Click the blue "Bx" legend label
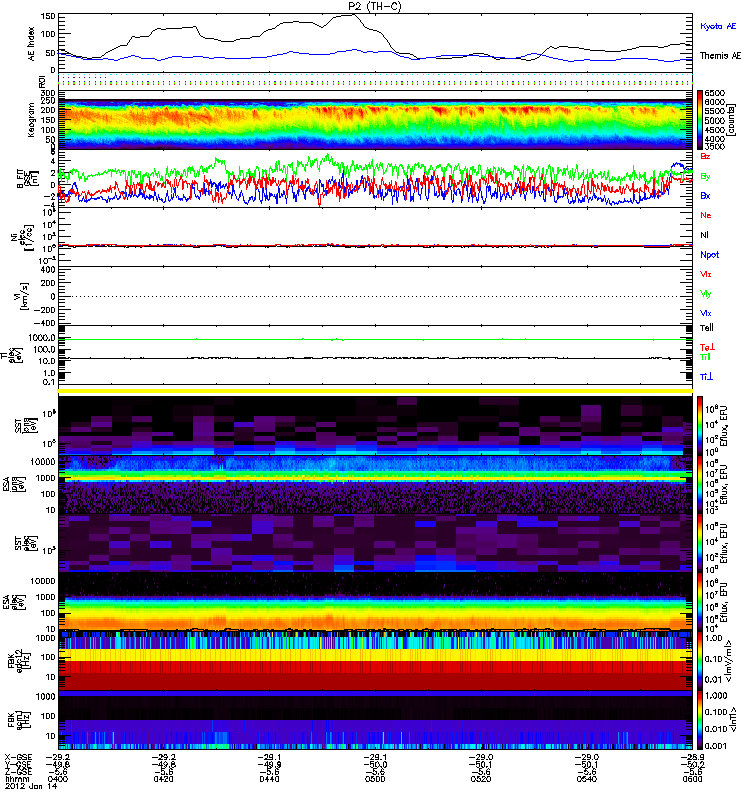This screenshot has width=750, height=800. (x=705, y=196)
